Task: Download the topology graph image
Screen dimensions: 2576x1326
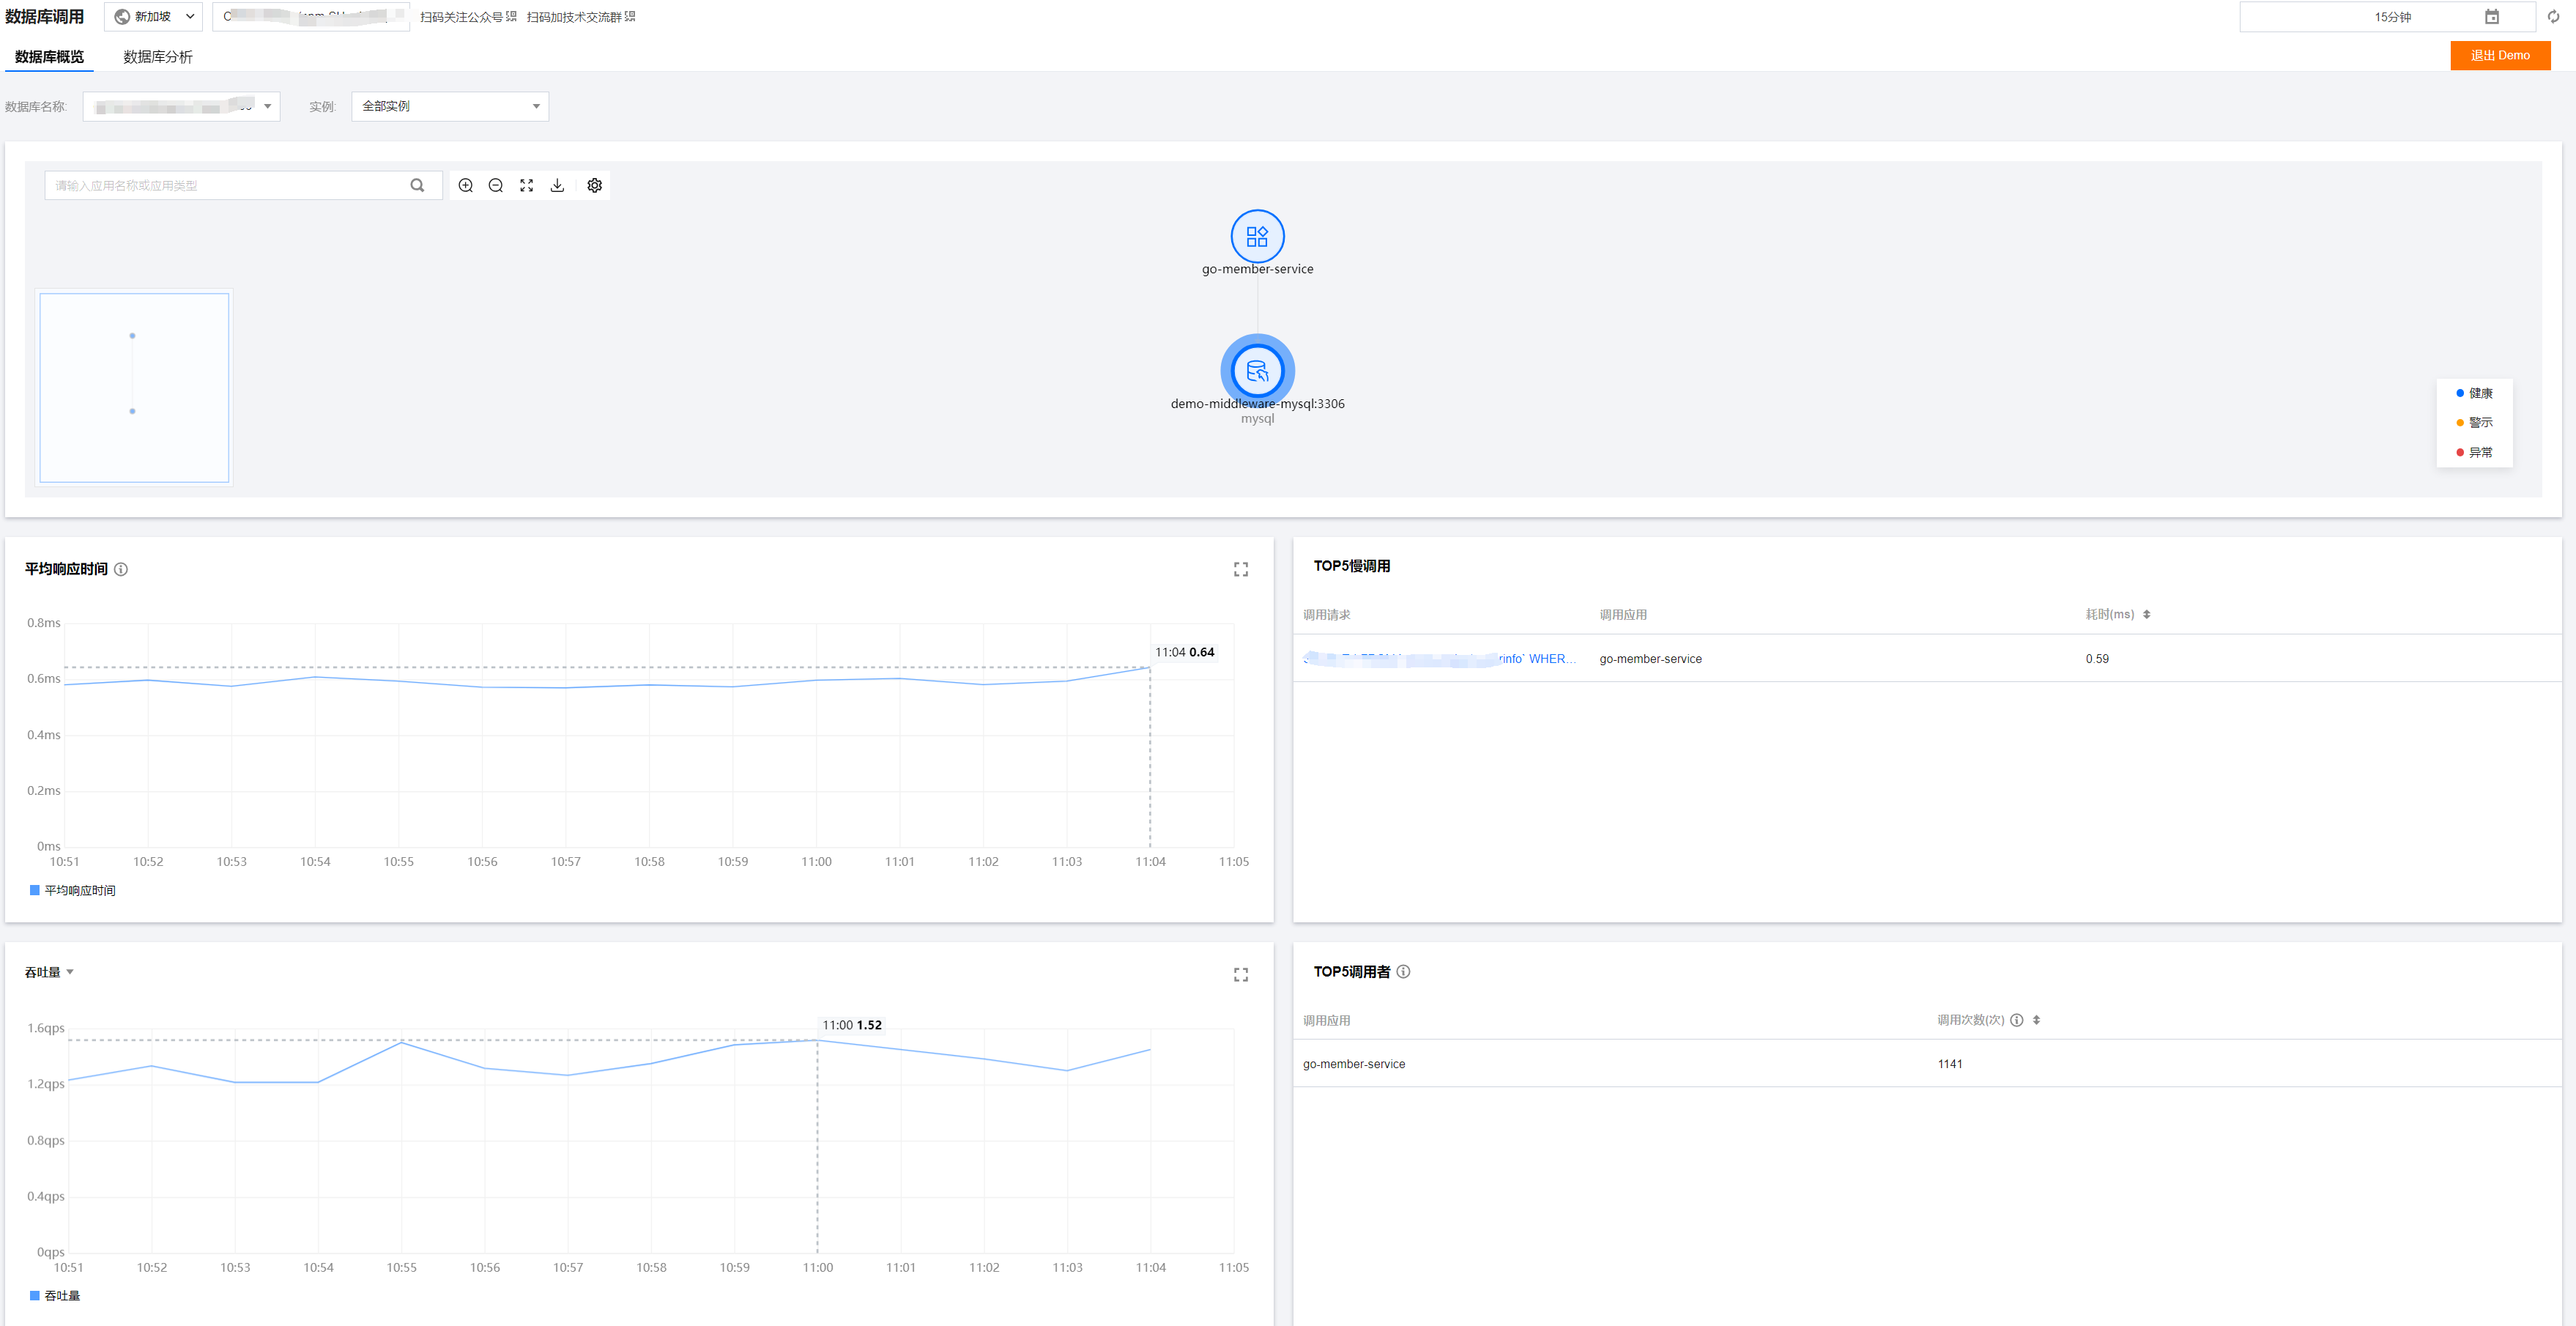Action: [x=558, y=185]
